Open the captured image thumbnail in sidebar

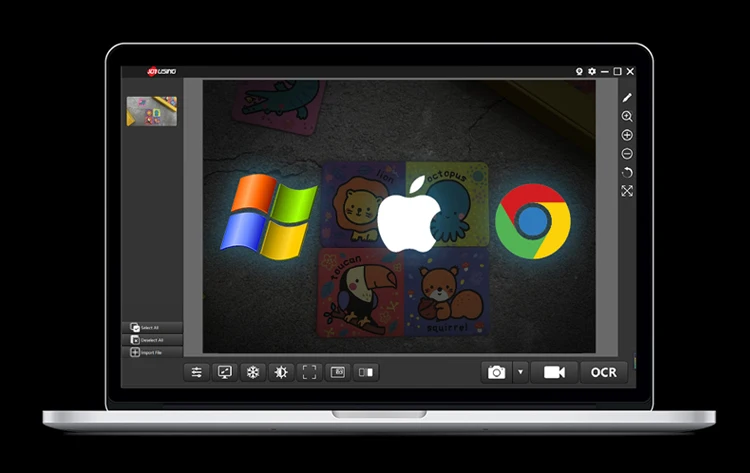151,111
